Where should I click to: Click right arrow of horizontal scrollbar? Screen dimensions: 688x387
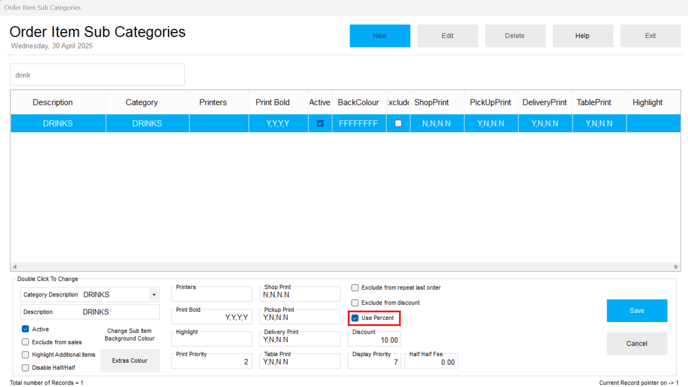pos(676,267)
